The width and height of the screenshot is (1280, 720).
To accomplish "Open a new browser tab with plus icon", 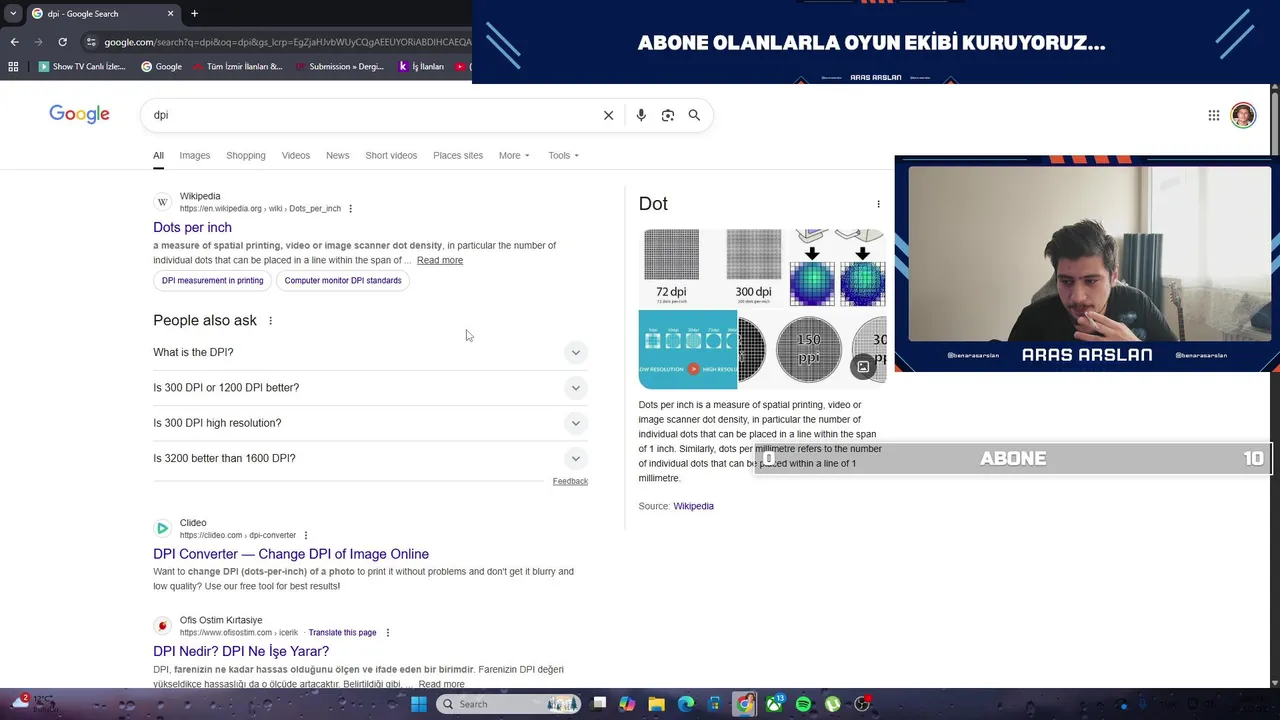I will 194,14.
